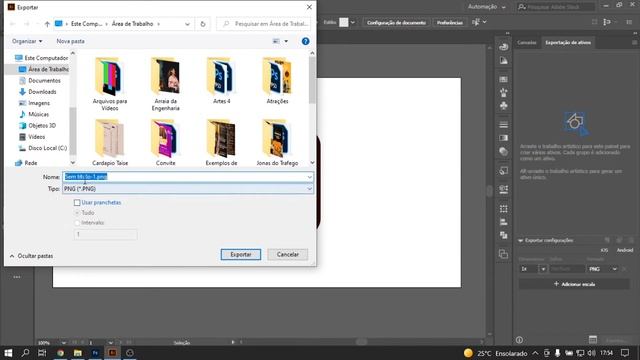Click info icon at Asset Export panel bottom
The image size is (640, 360).
click(519, 340)
